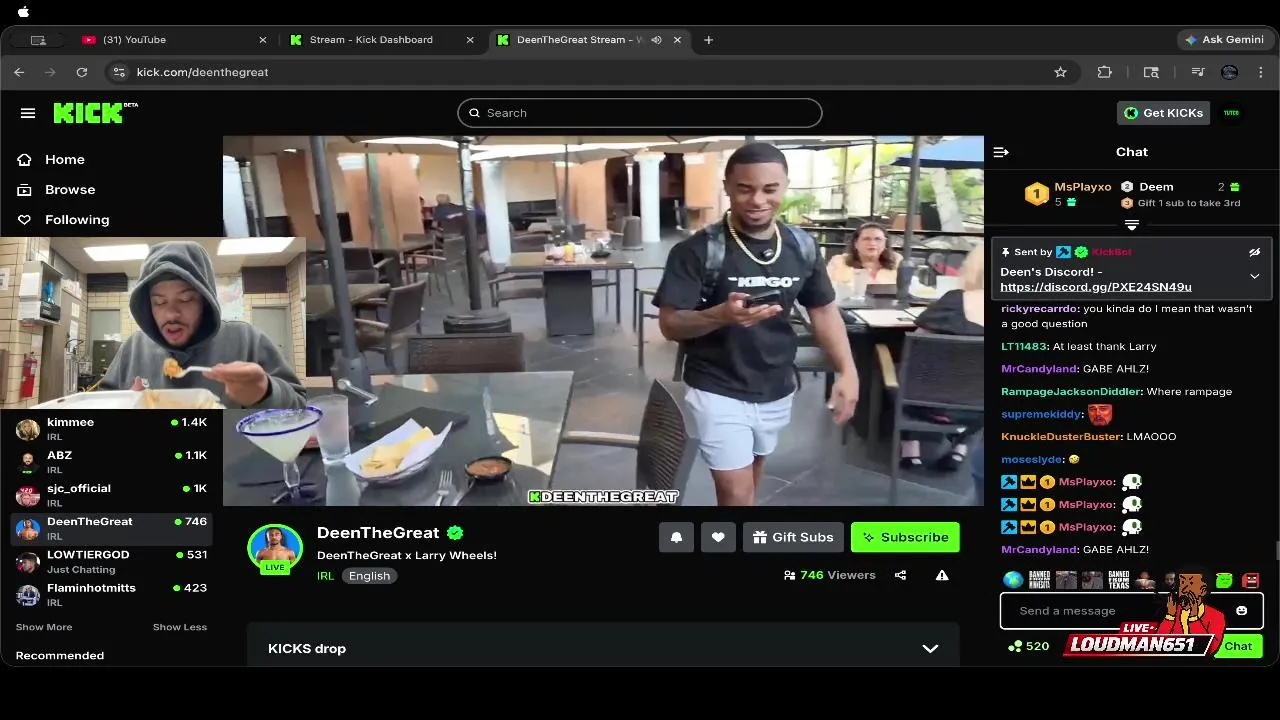Mute the DeenTheGreat Stream tab audio
1280x720 pixels.
656,40
